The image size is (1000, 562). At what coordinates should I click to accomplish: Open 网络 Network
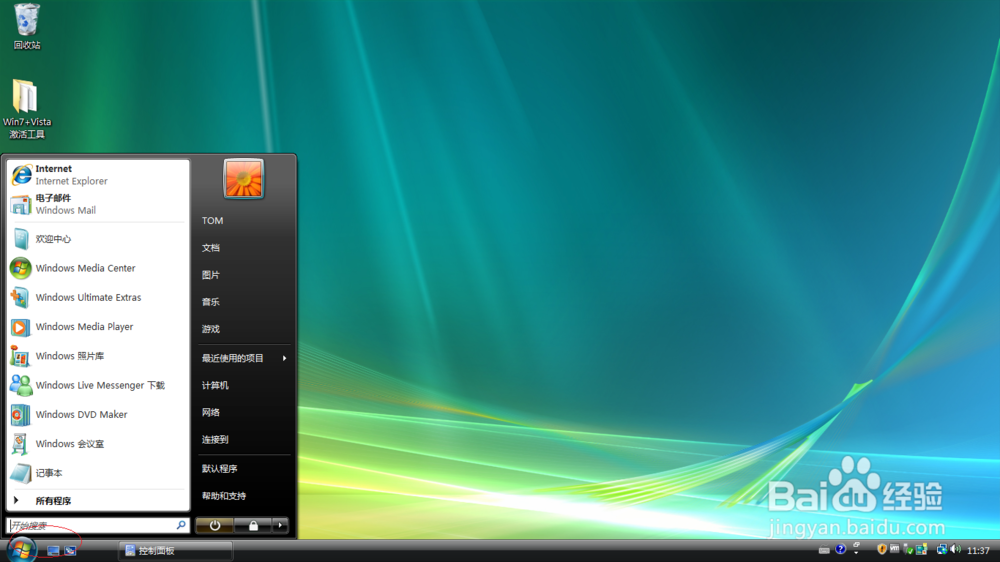[244, 413]
